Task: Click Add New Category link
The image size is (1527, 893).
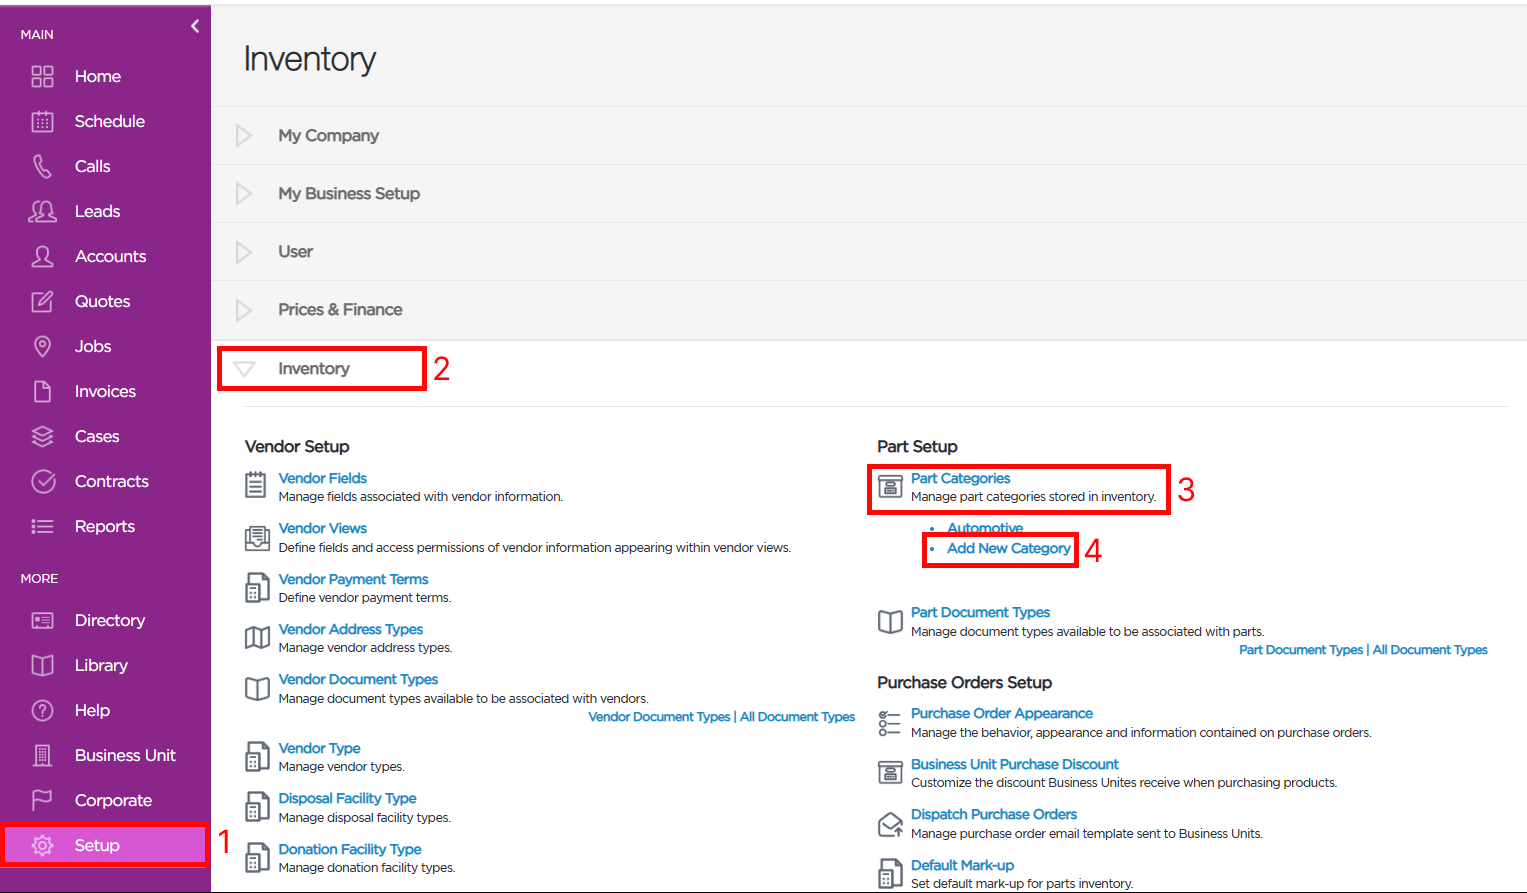Action: 1009,548
